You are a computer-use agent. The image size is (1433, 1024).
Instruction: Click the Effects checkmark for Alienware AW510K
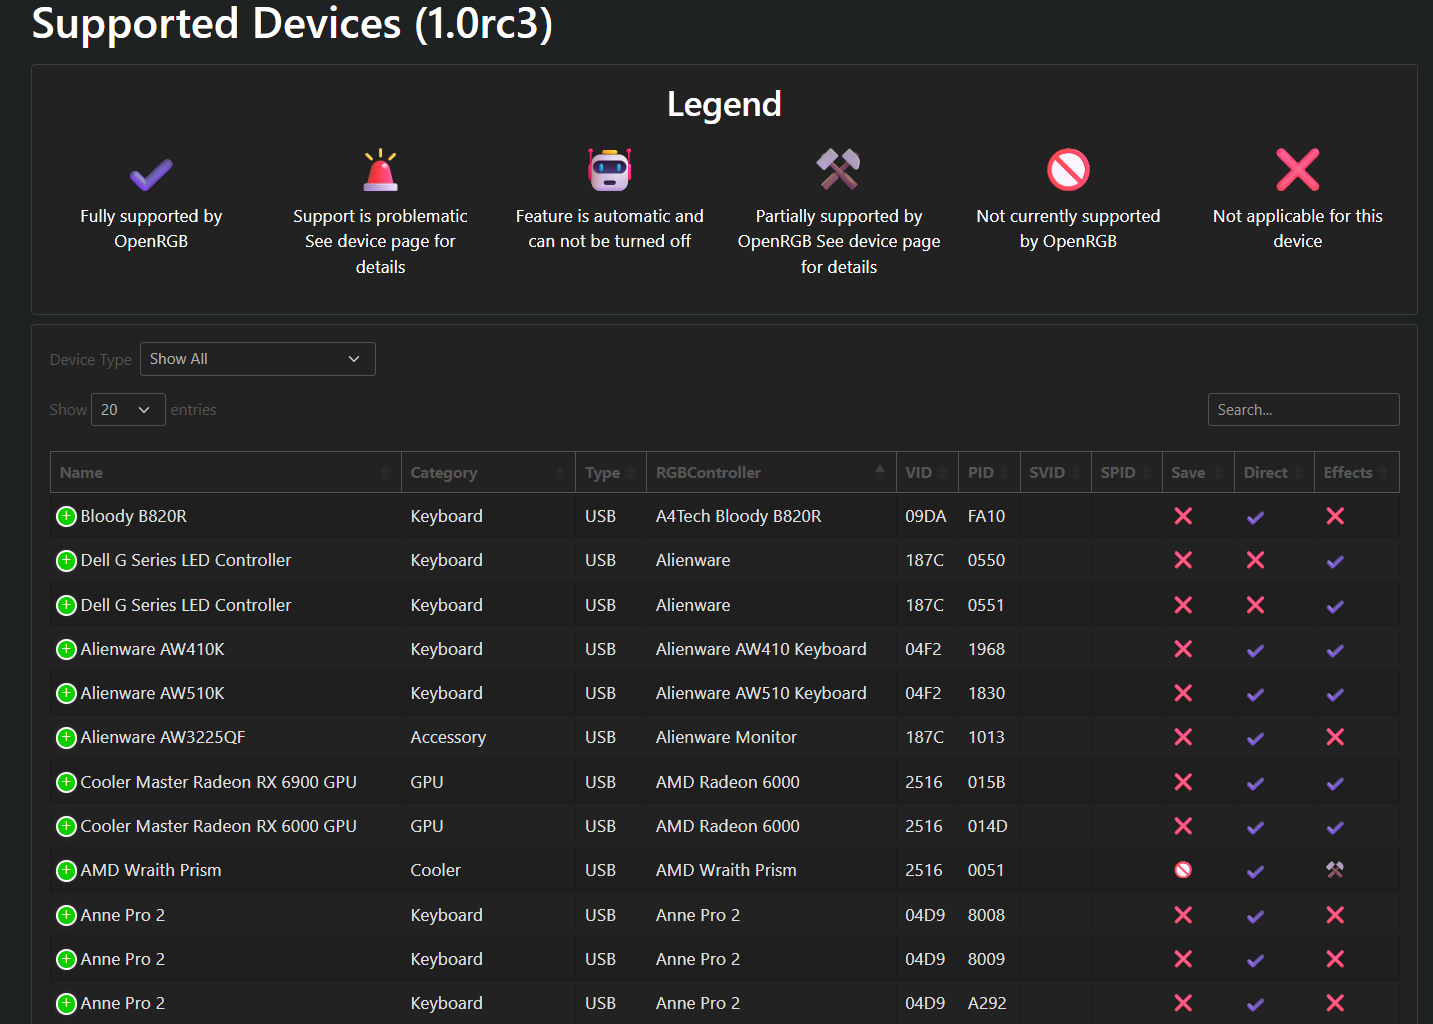coord(1335,694)
